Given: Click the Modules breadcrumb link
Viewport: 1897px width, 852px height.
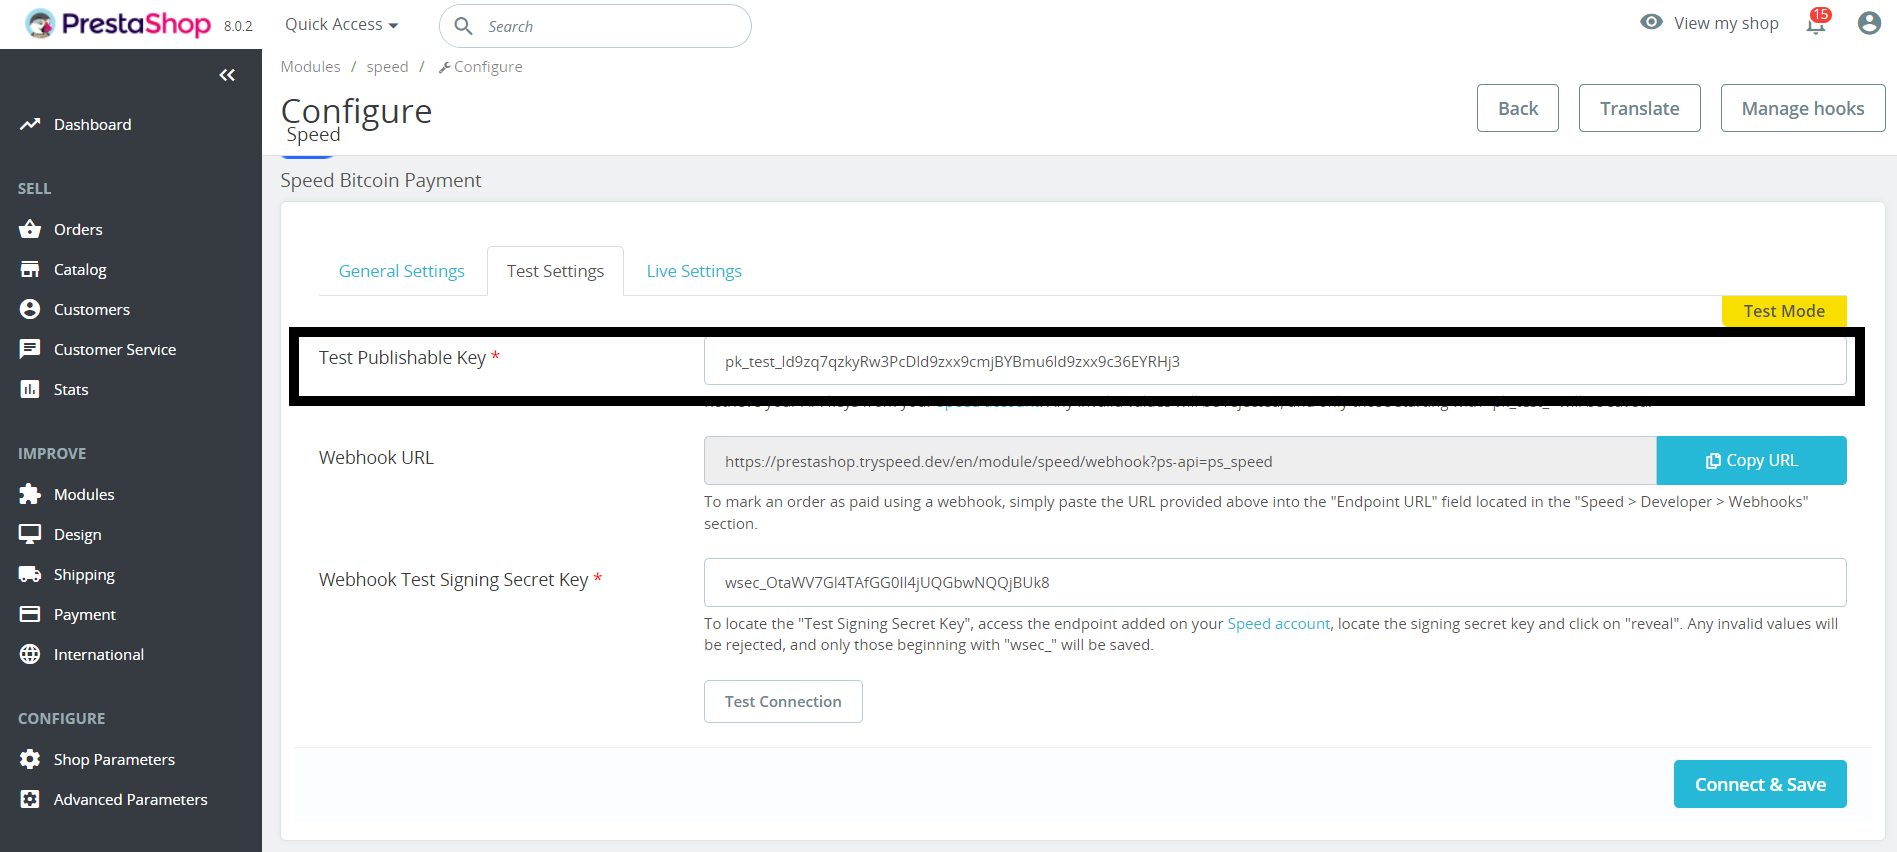Looking at the screenshot, I should tap(310, 67).
